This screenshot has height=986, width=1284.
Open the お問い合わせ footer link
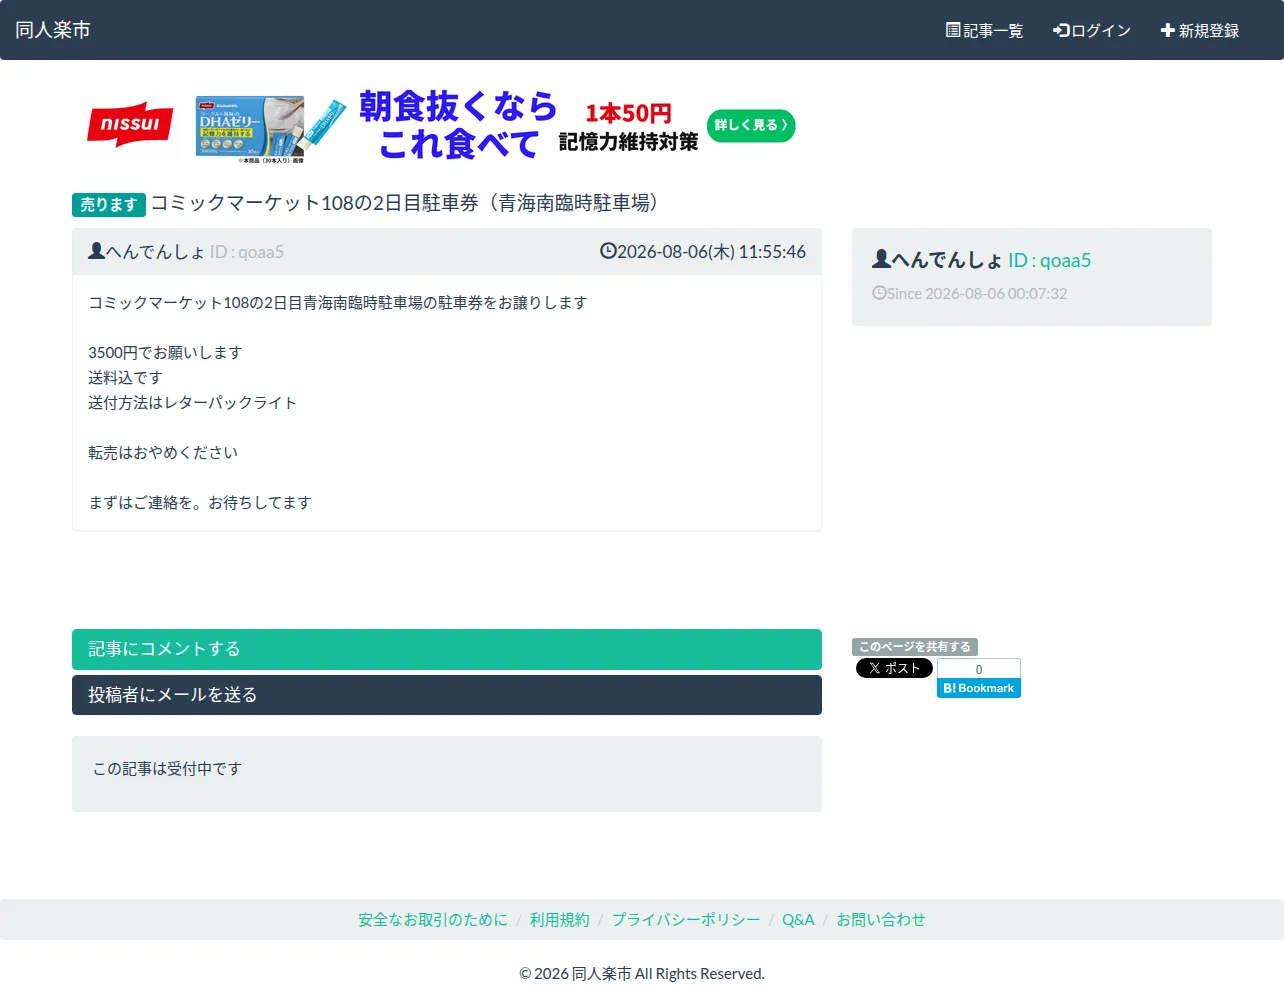(x=881, y=920)
